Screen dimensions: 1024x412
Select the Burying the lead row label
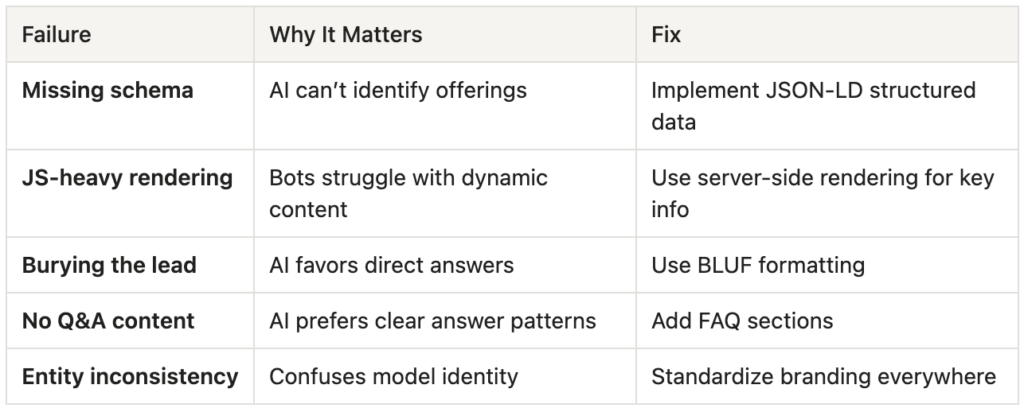(110, 267)
